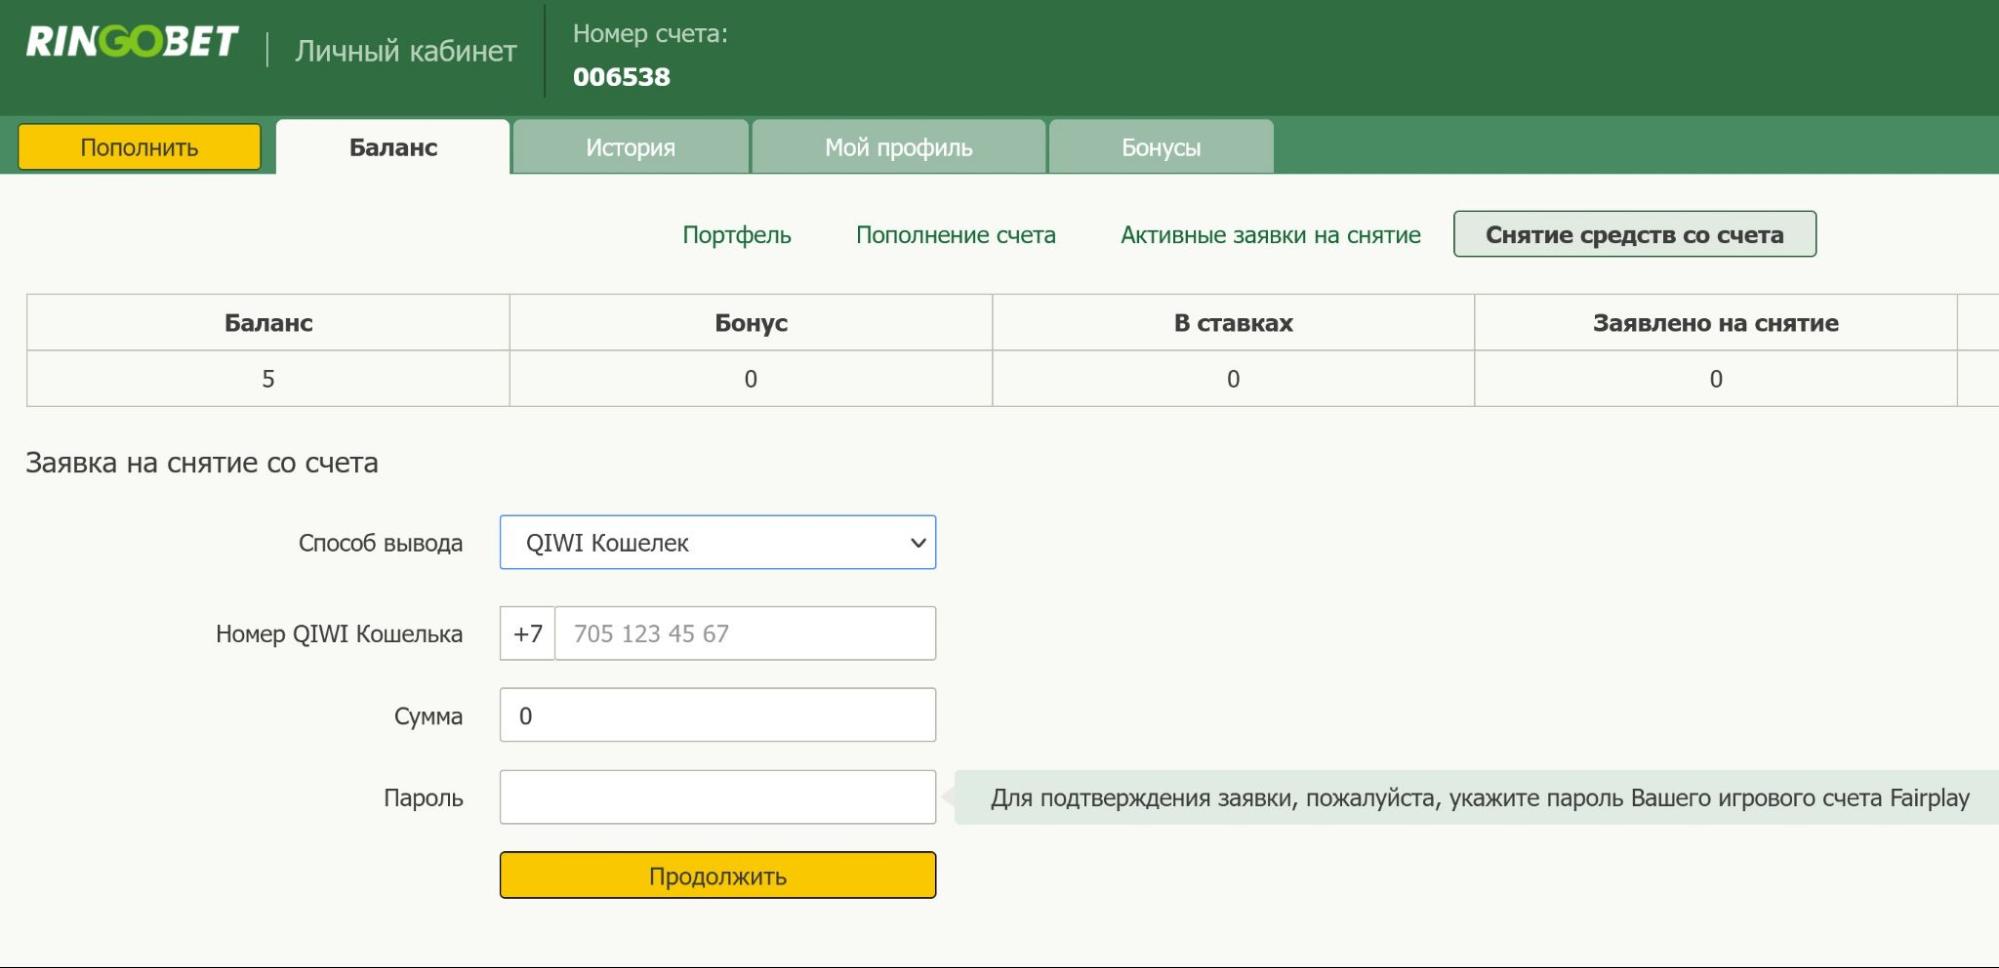Click the Бонус column header
This screenshot has width=1999, height=968.
pos(751,322)
